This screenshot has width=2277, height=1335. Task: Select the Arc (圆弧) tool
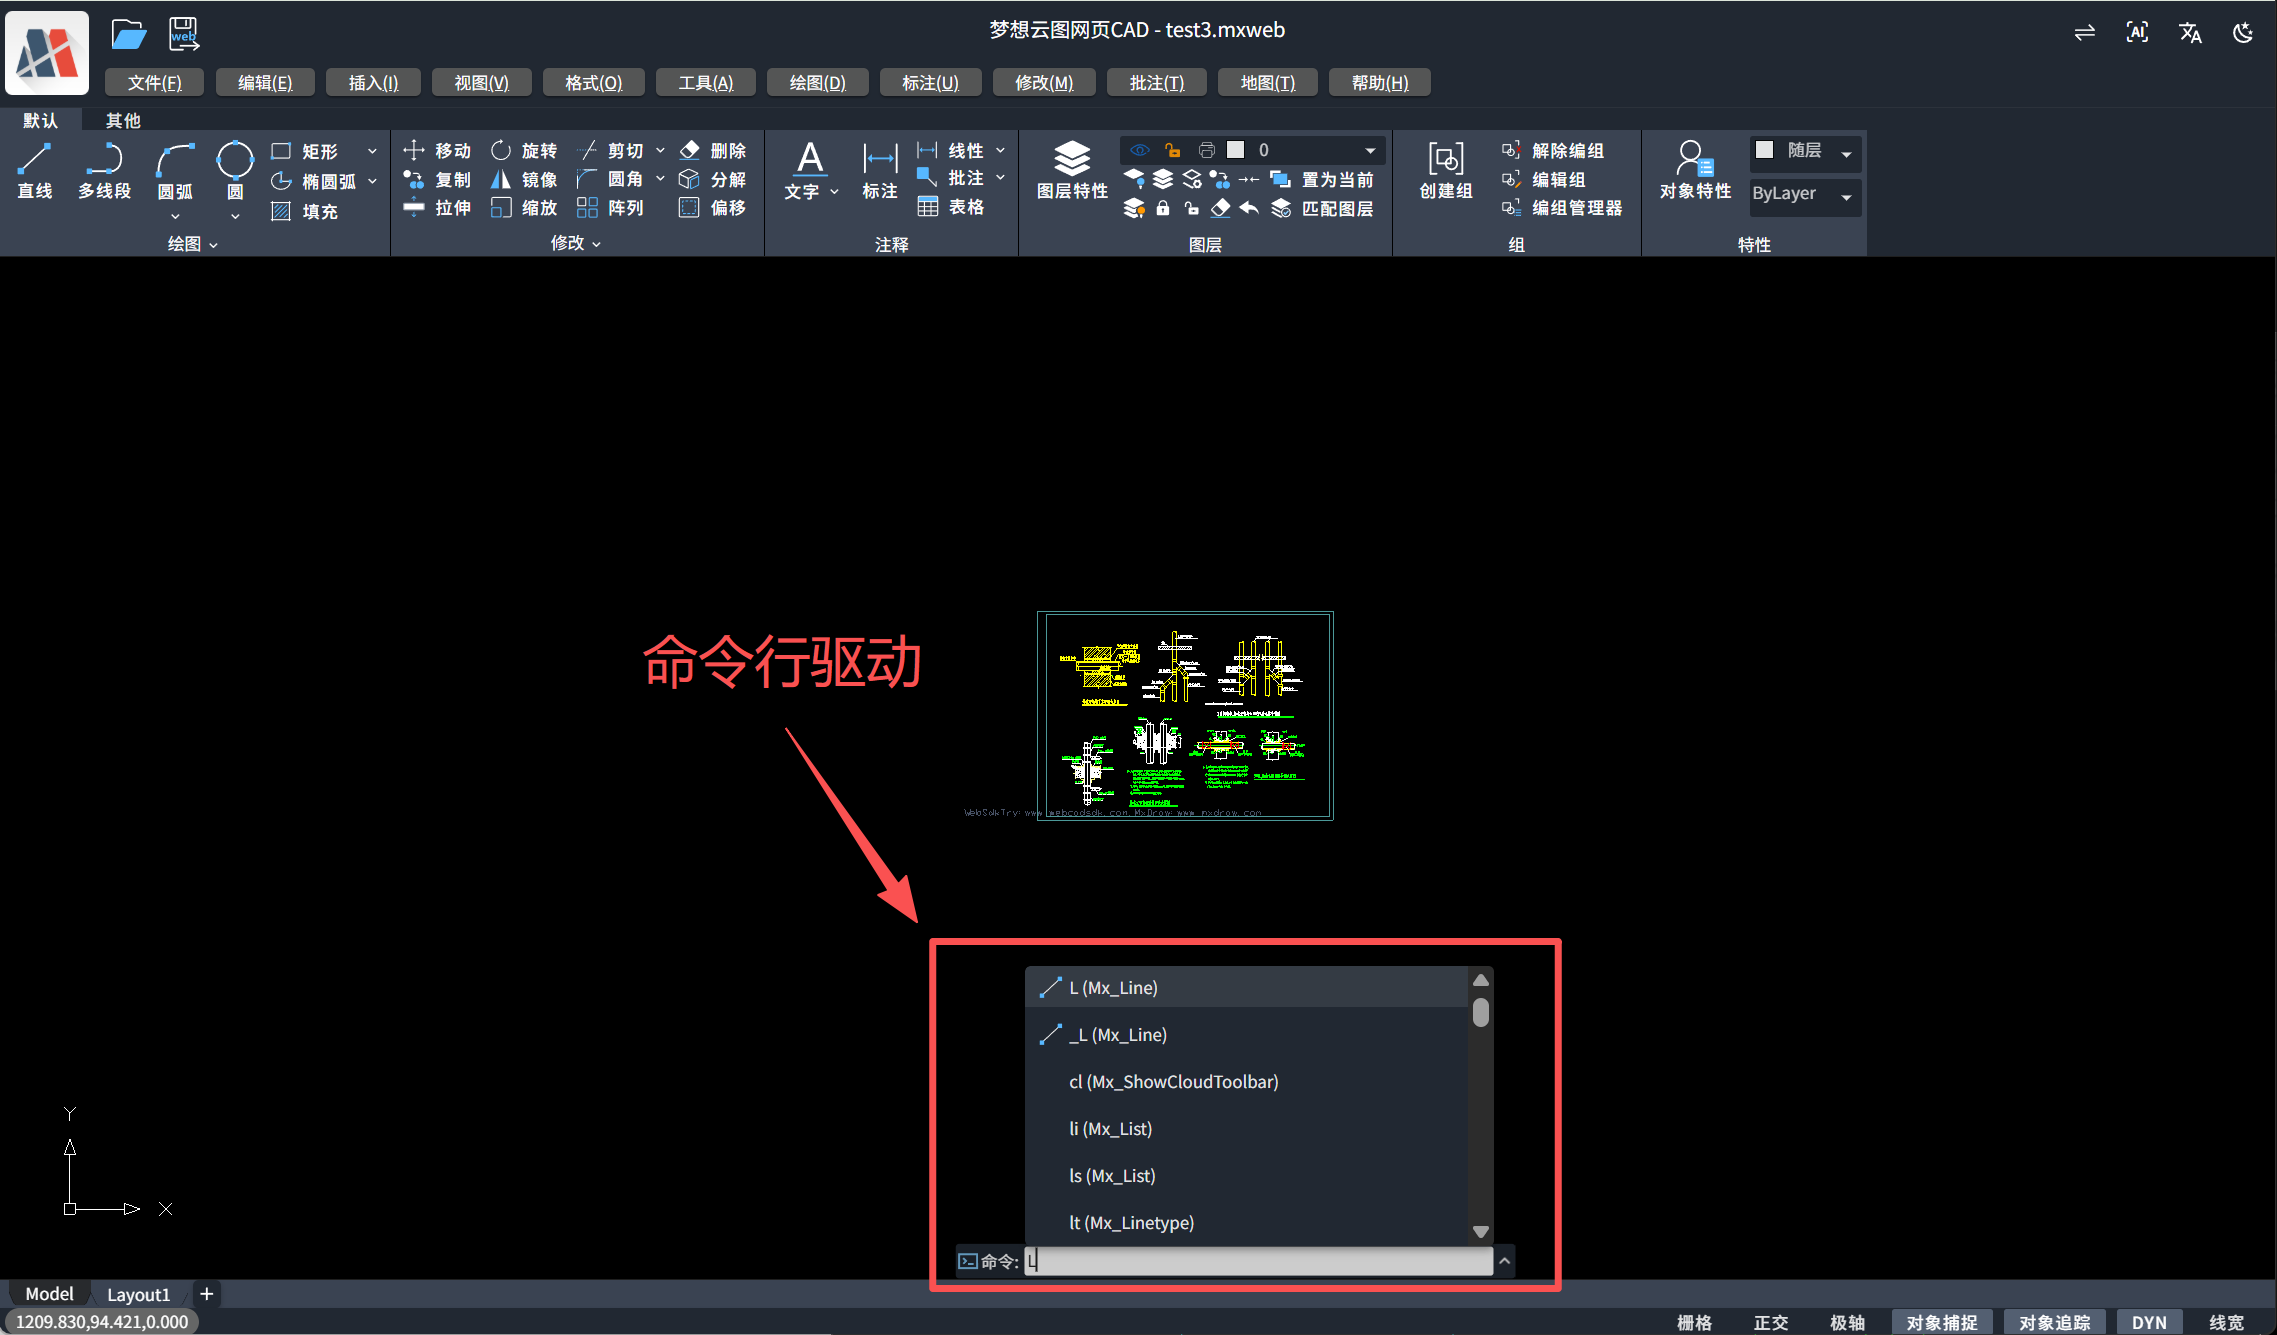(175, 171)
